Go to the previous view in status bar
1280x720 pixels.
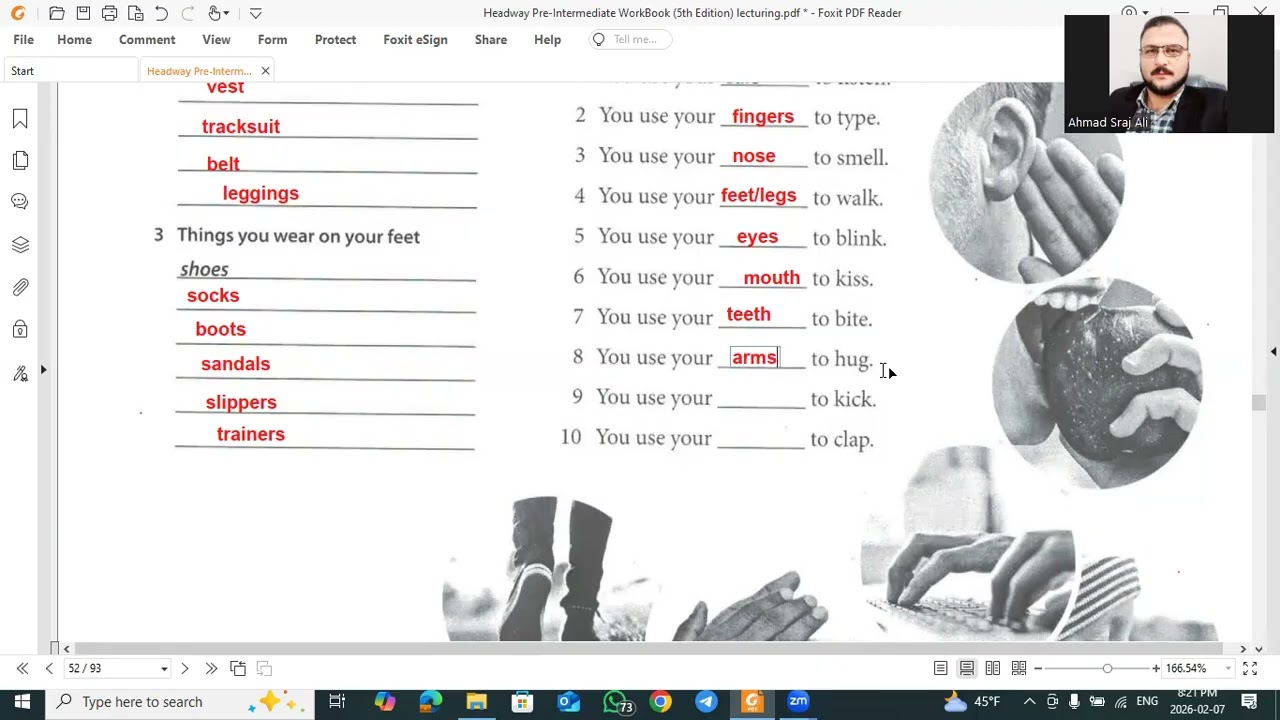238,668
